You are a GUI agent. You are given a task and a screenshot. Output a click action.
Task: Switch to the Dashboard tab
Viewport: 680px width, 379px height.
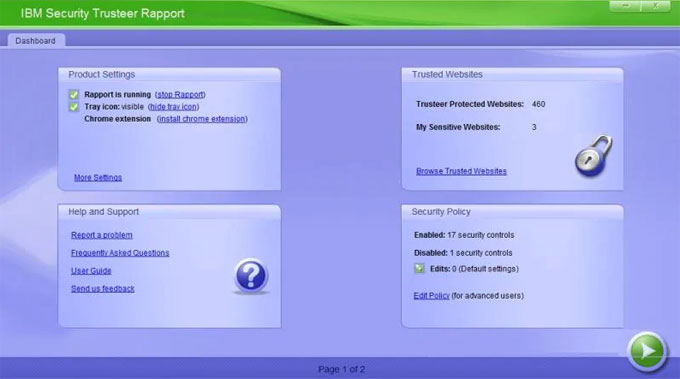36,41
